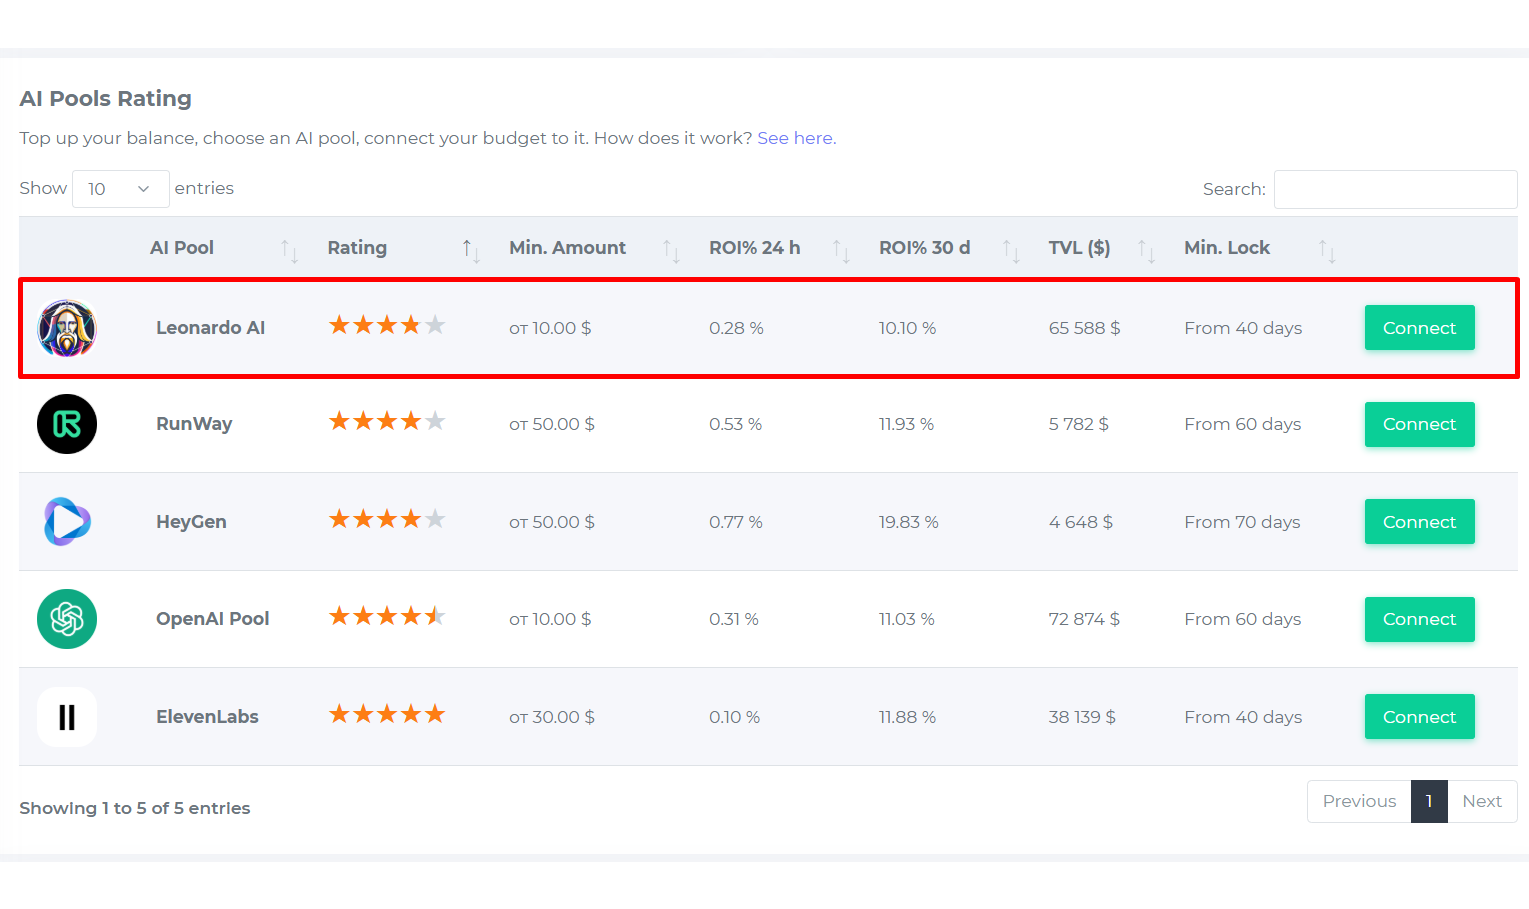Click the OpenAI Pool logo
This screenshot has width=1529, height=909.
click(x=67, y=619)
